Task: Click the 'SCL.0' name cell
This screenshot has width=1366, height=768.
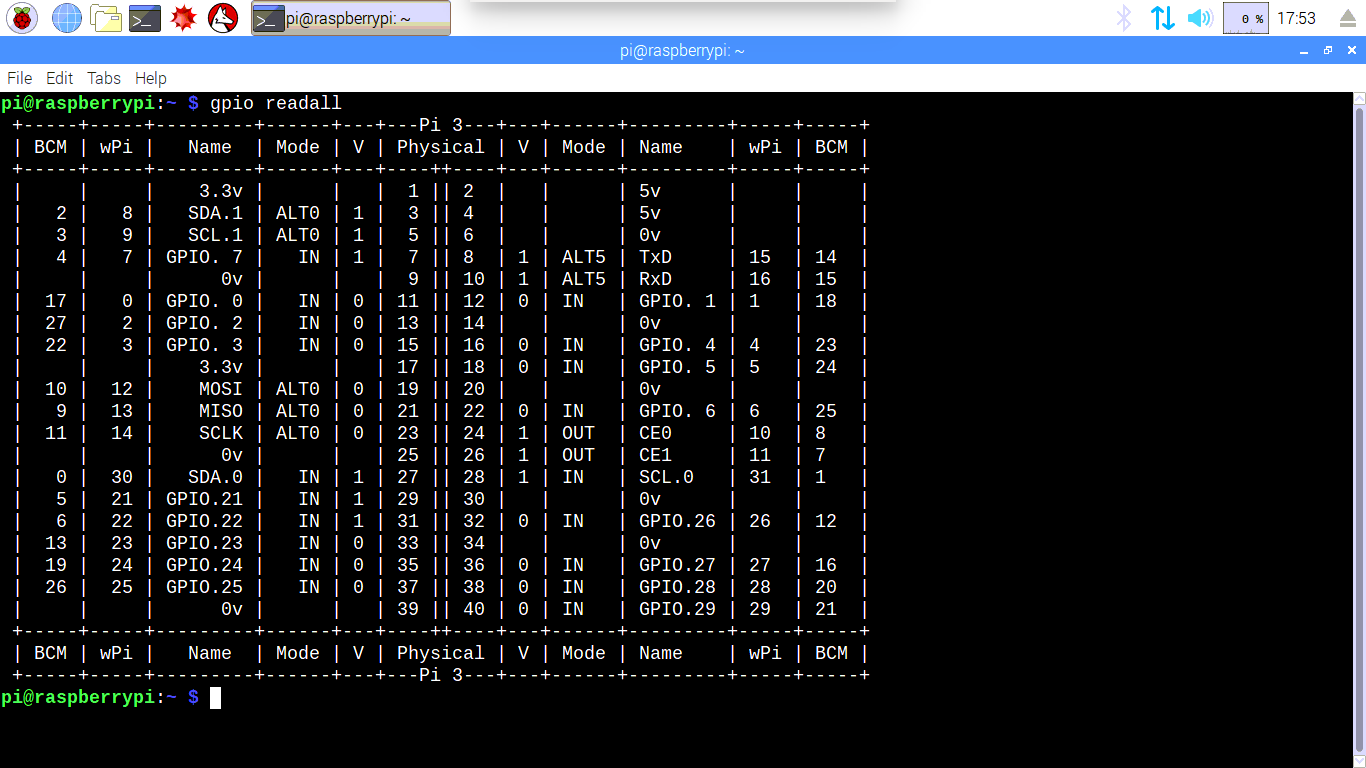Action: pyautogui.click(x=666, y=477)
